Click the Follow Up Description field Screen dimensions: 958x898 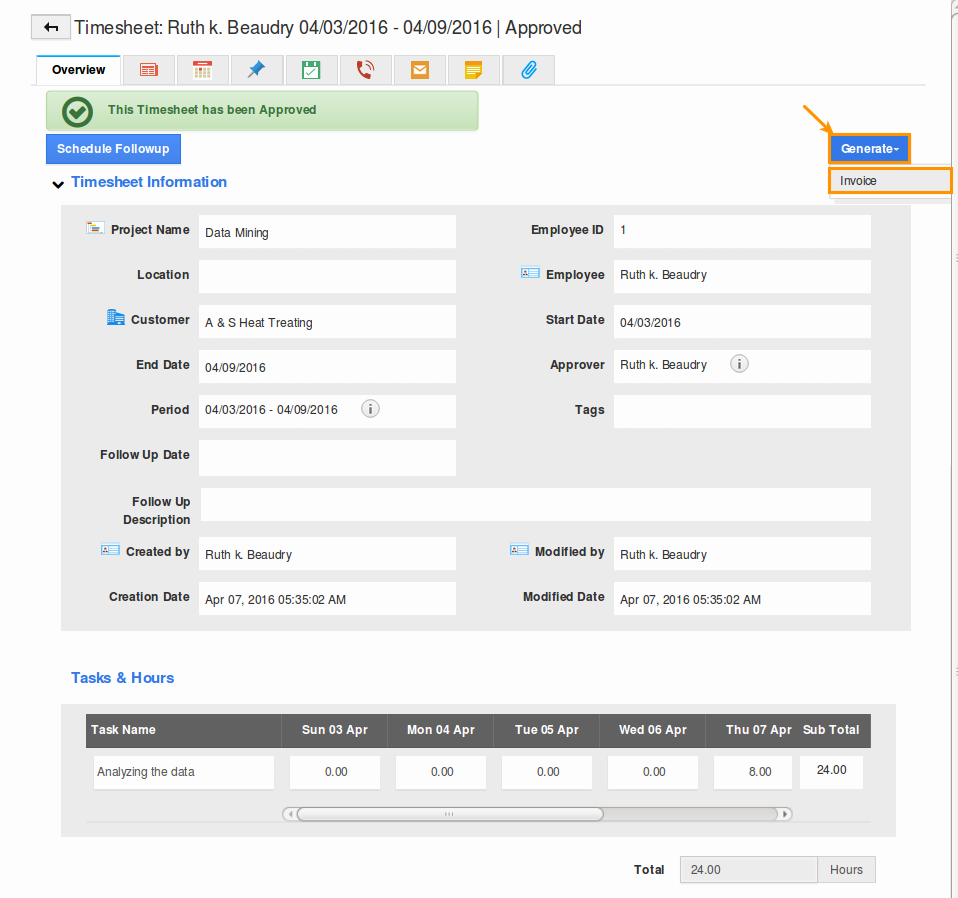(x=535, y=505)
